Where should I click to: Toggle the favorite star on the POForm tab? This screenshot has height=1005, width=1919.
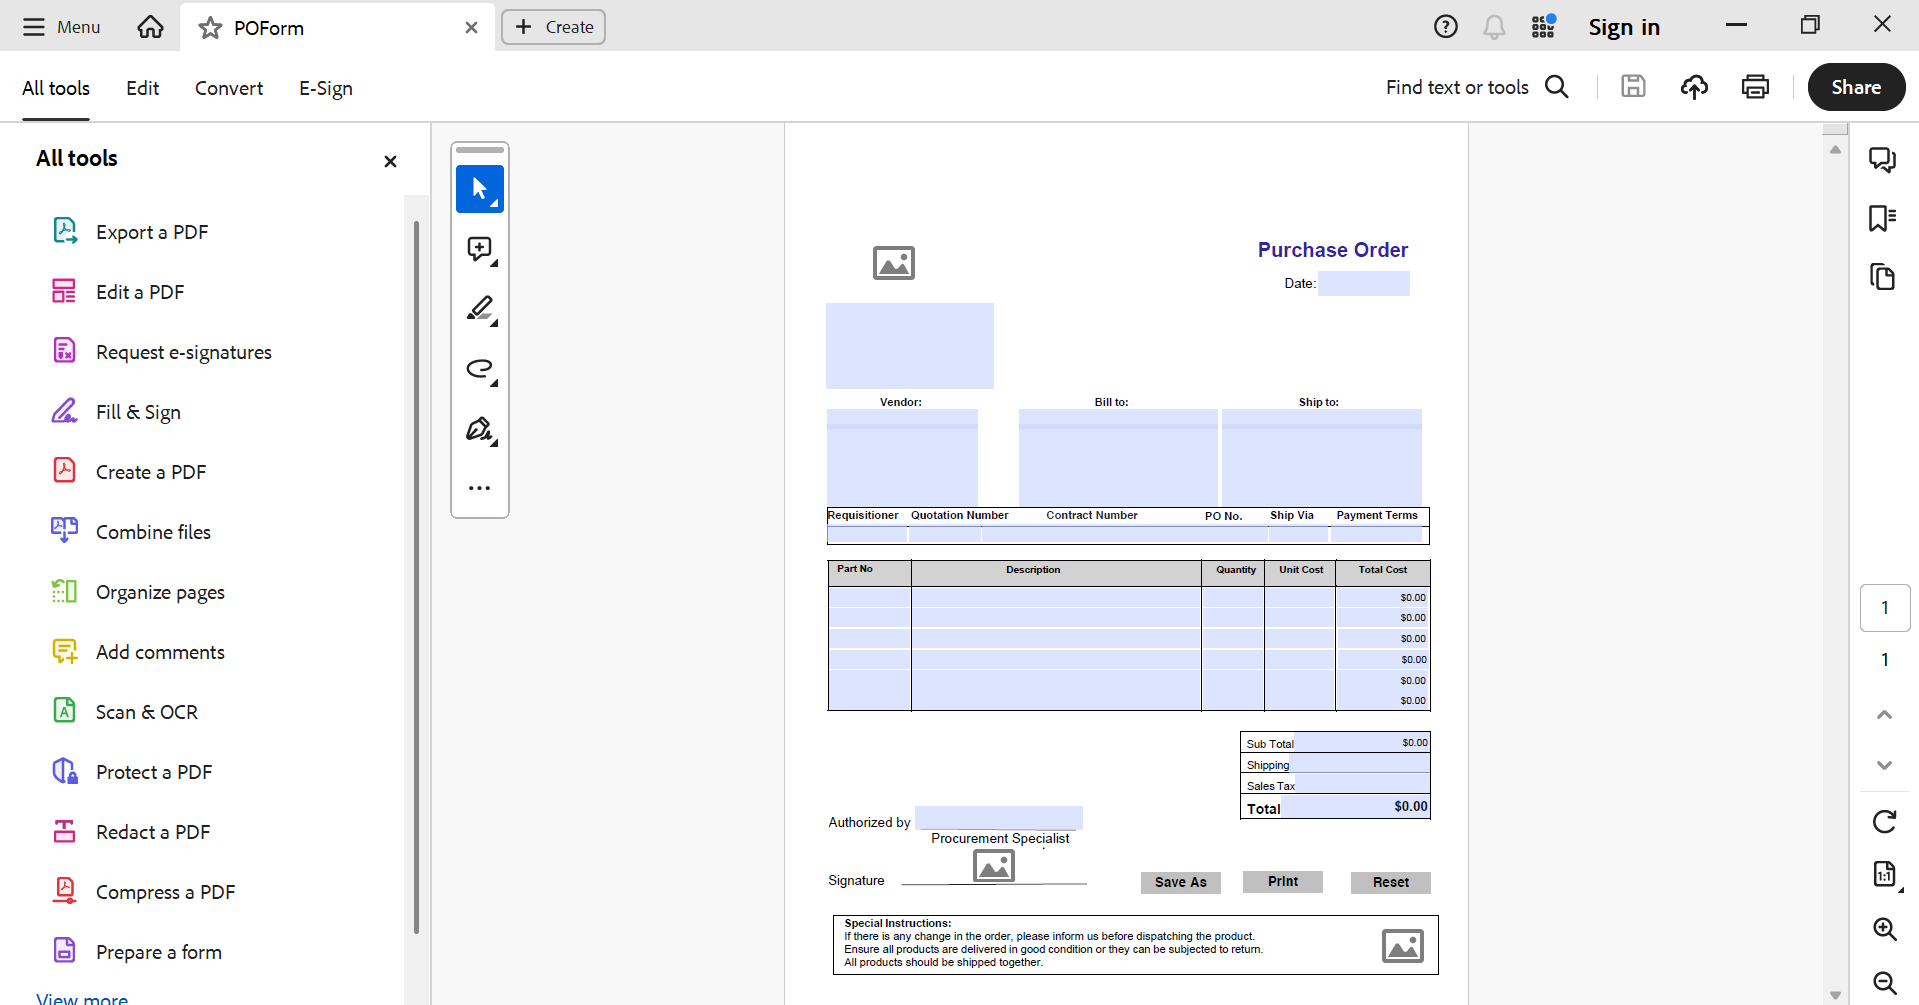(209, 28)
